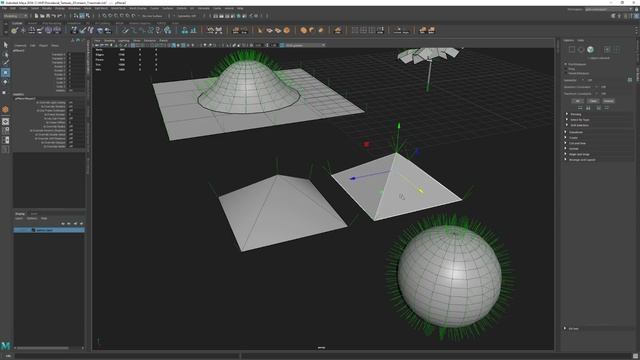Select UV Shell mode in UV Toolkit

(616, 49)
